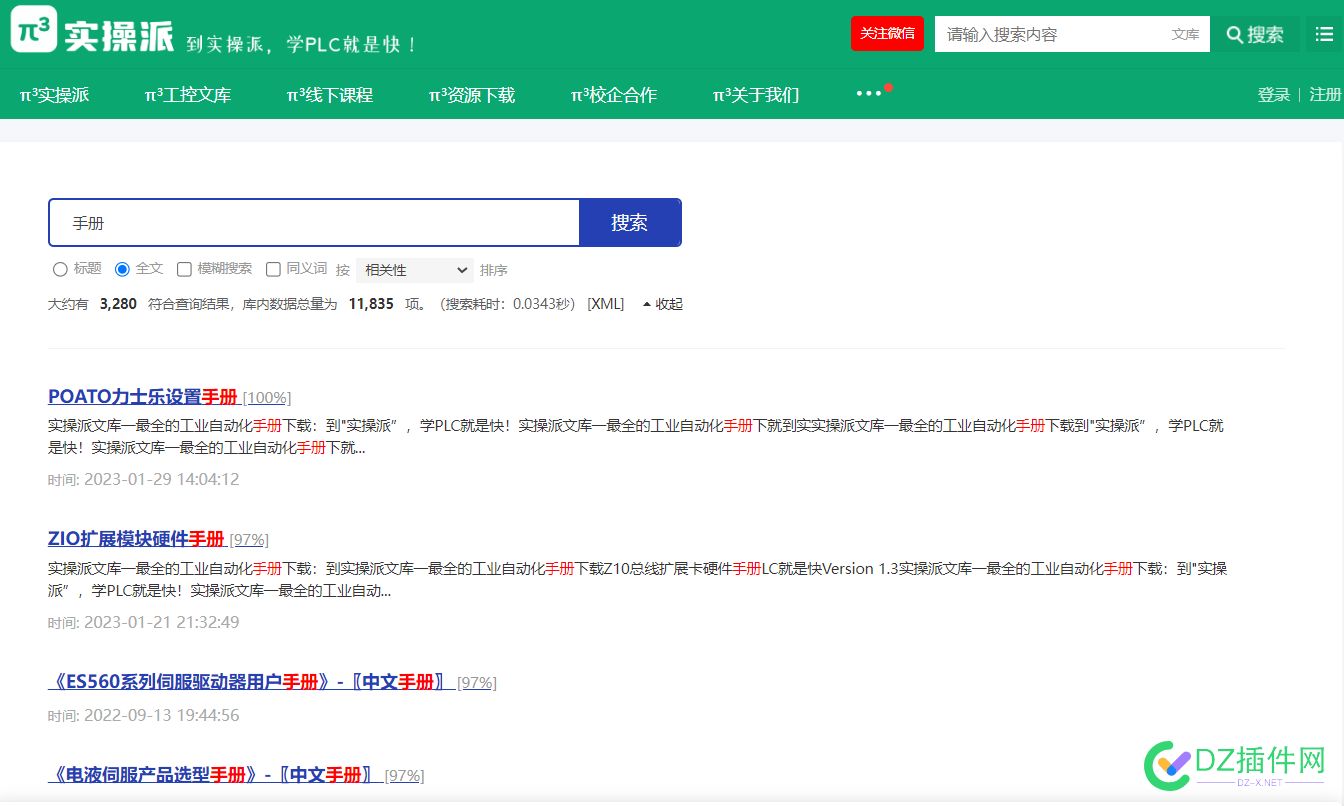The width and height of the screenshot is (1344, 806).
Task: Open result POATO力士乐设置手册
Action: (143, 397)
